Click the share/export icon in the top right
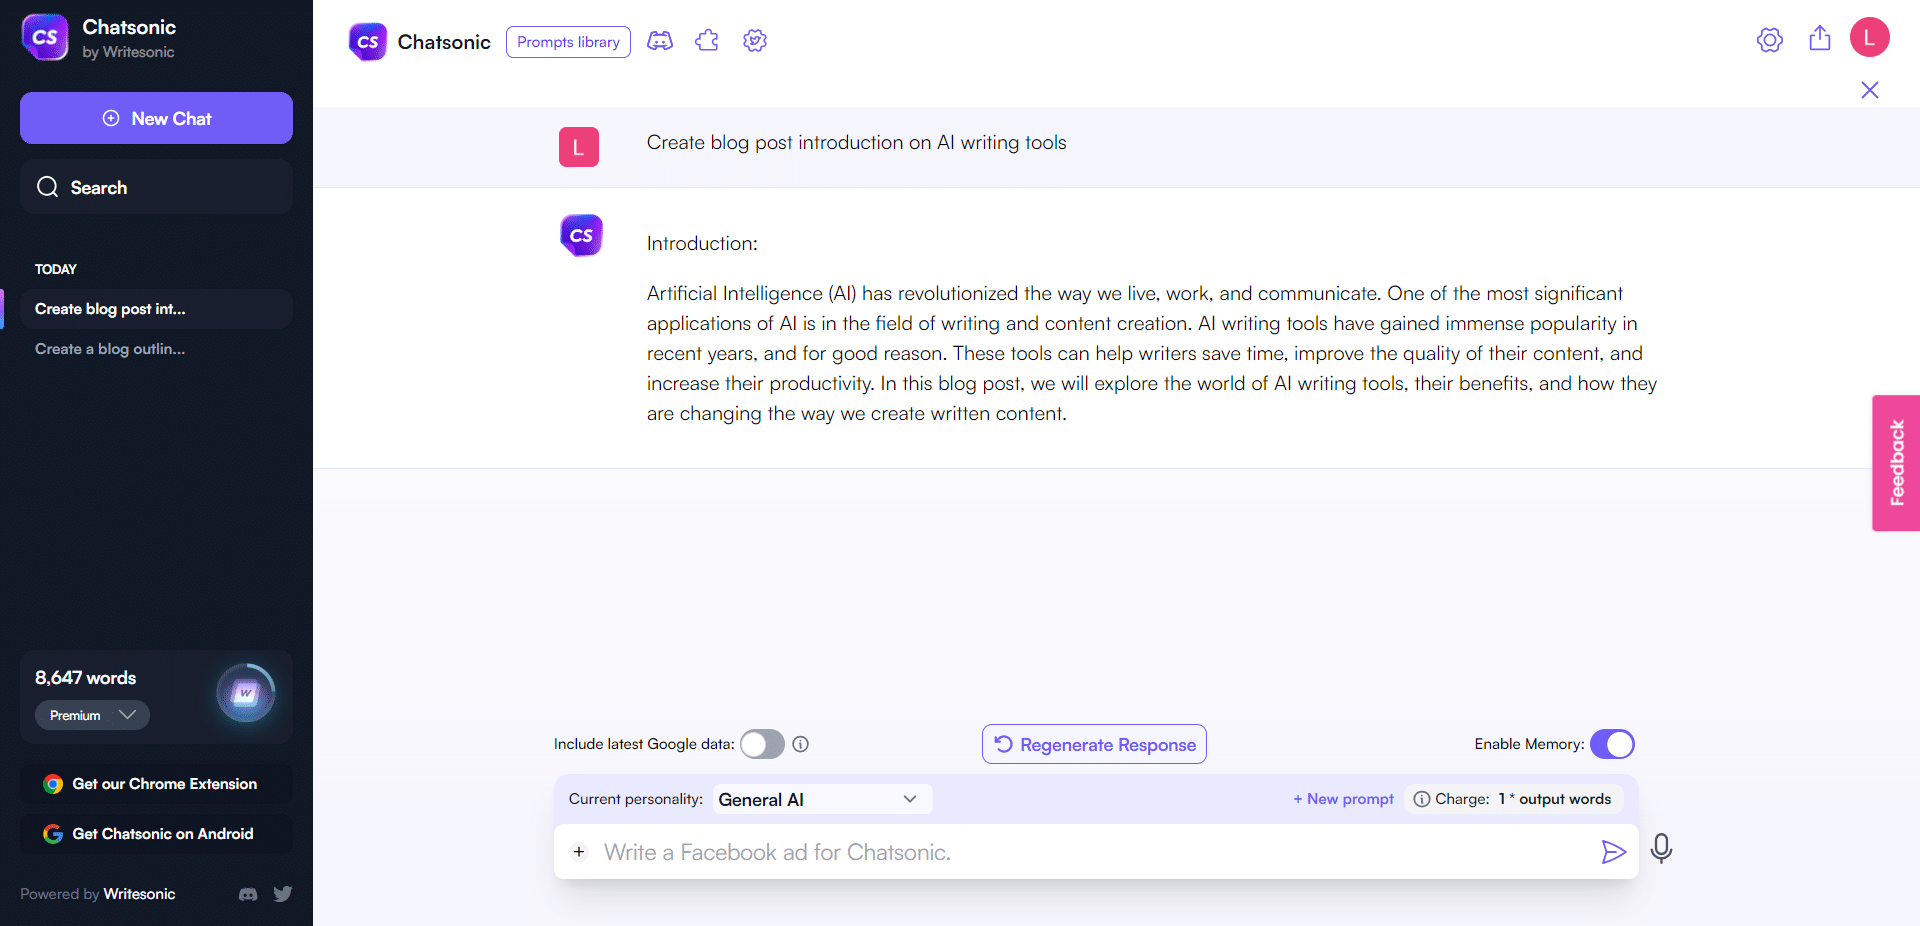Screen dimensions: 1920x926 [1820, 38]
